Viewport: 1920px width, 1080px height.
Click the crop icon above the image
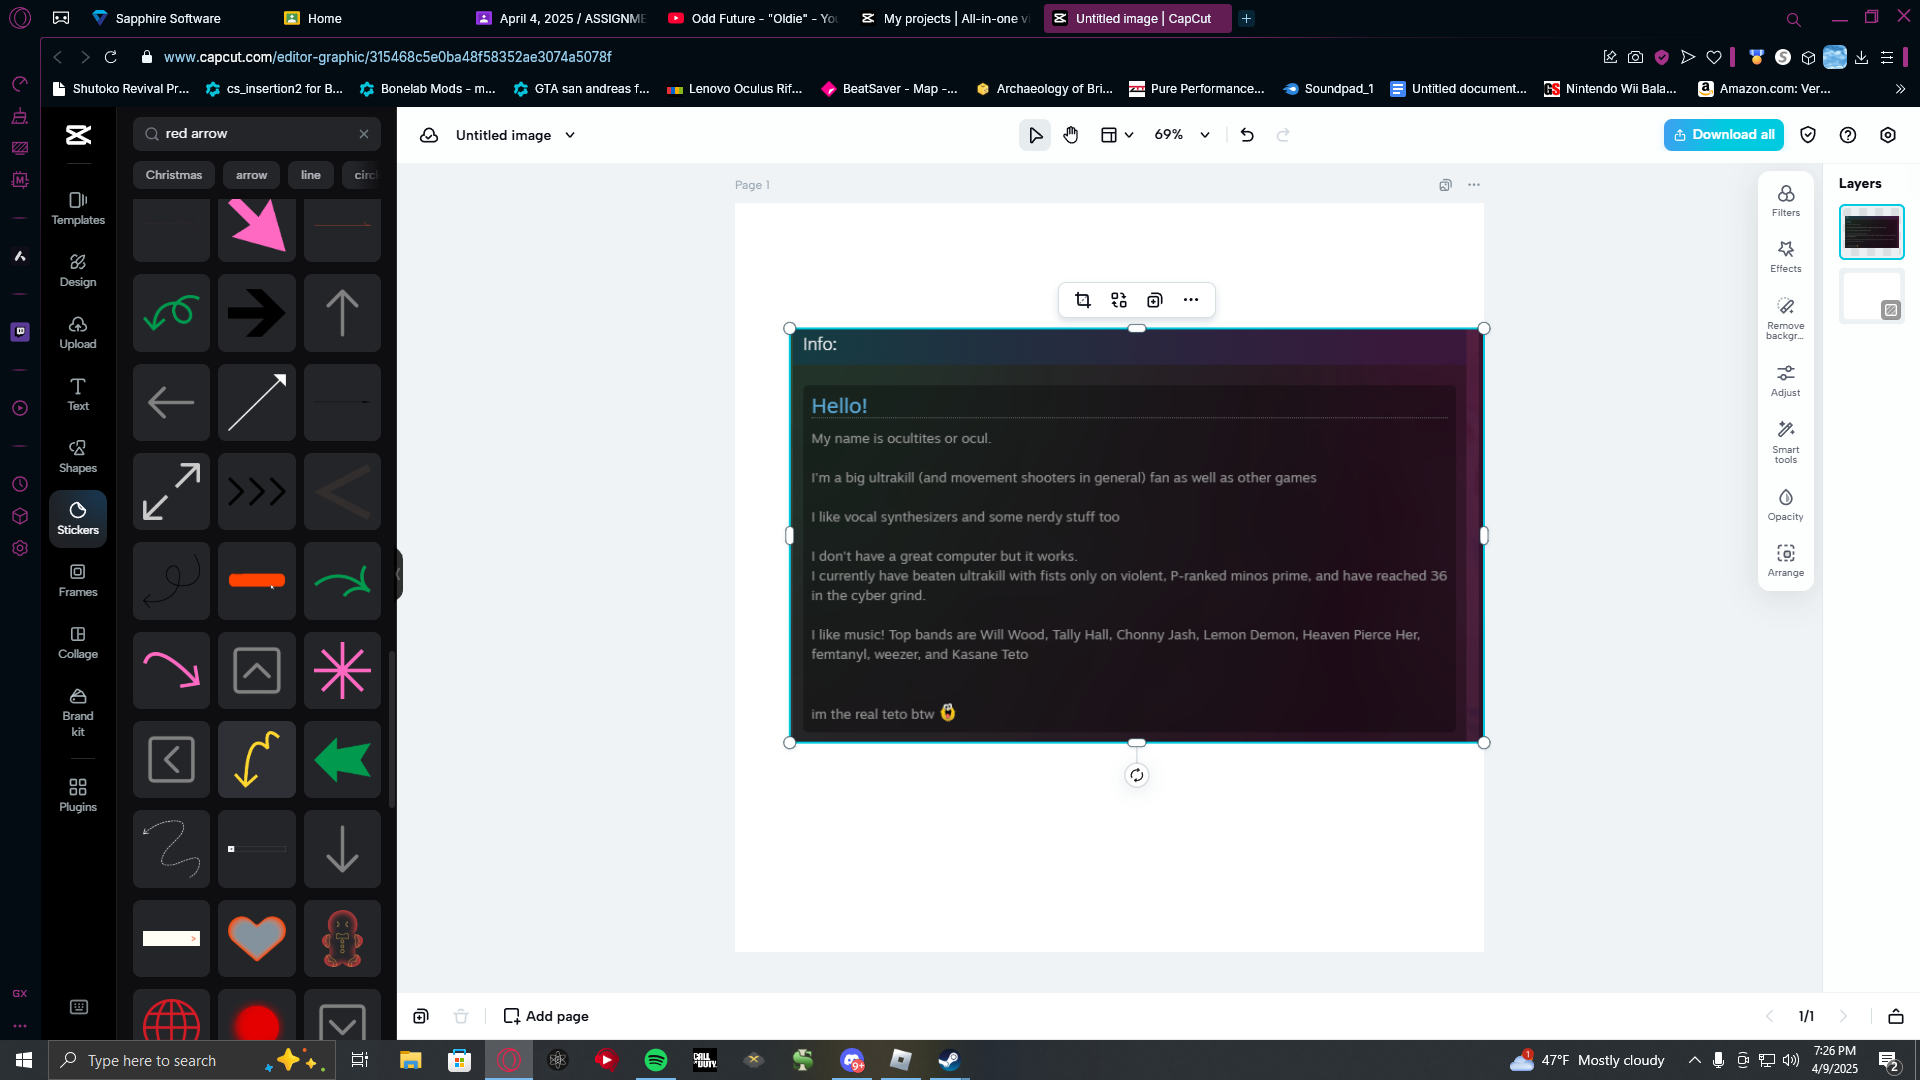[x=1082, y=300]
